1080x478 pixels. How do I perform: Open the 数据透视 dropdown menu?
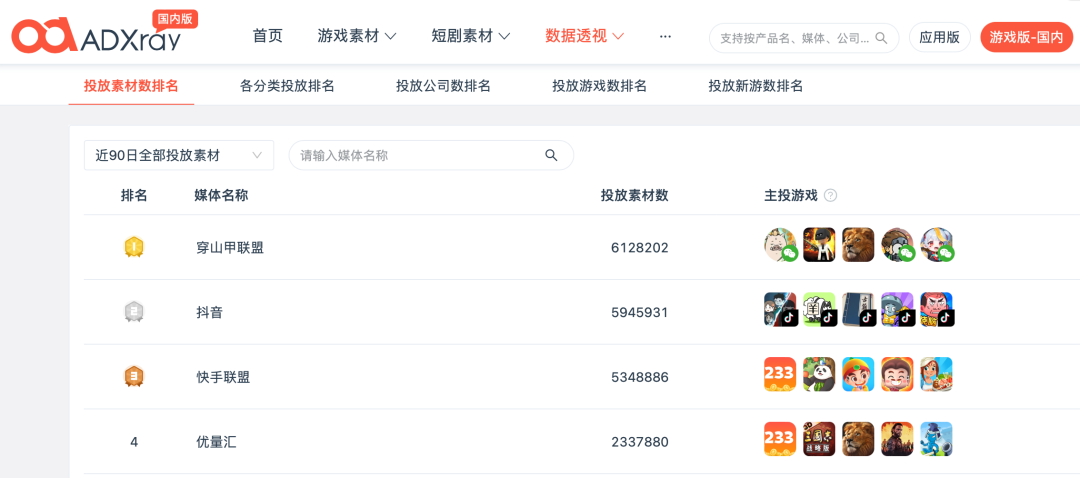585,36
